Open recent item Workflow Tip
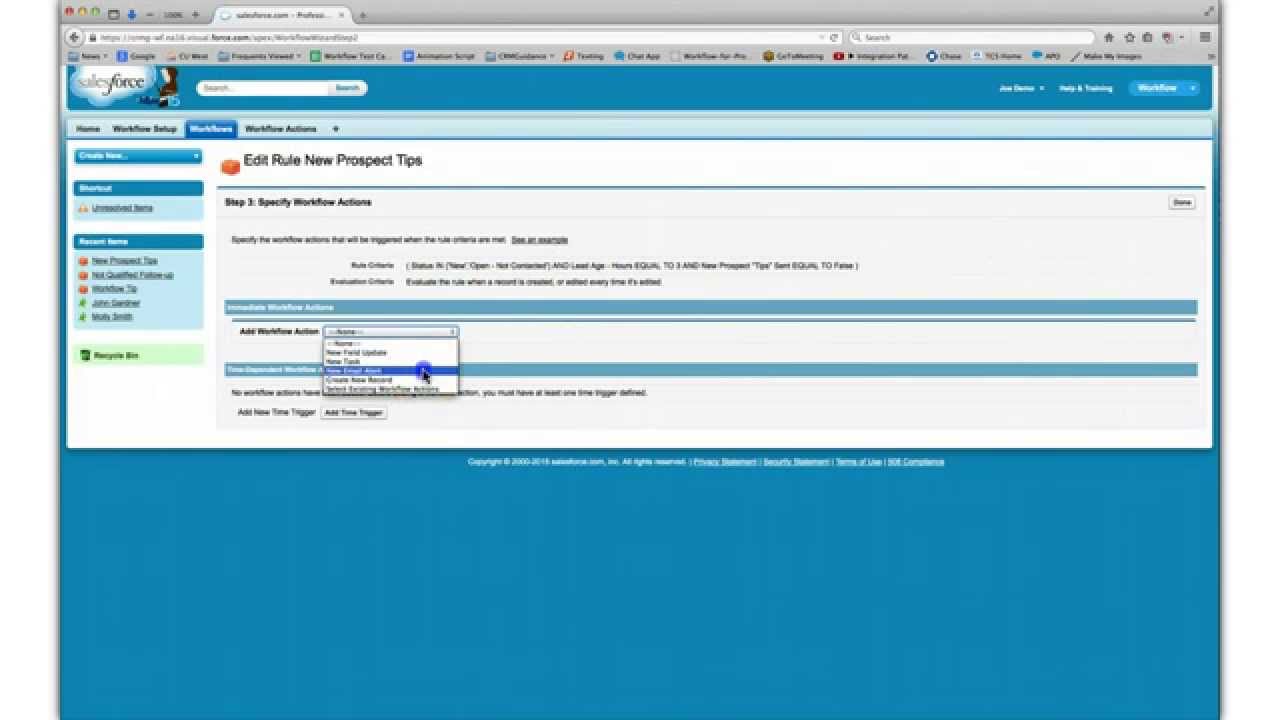Image resolution: width=1280 pixels, height=720 pixels. pos(114,289)
